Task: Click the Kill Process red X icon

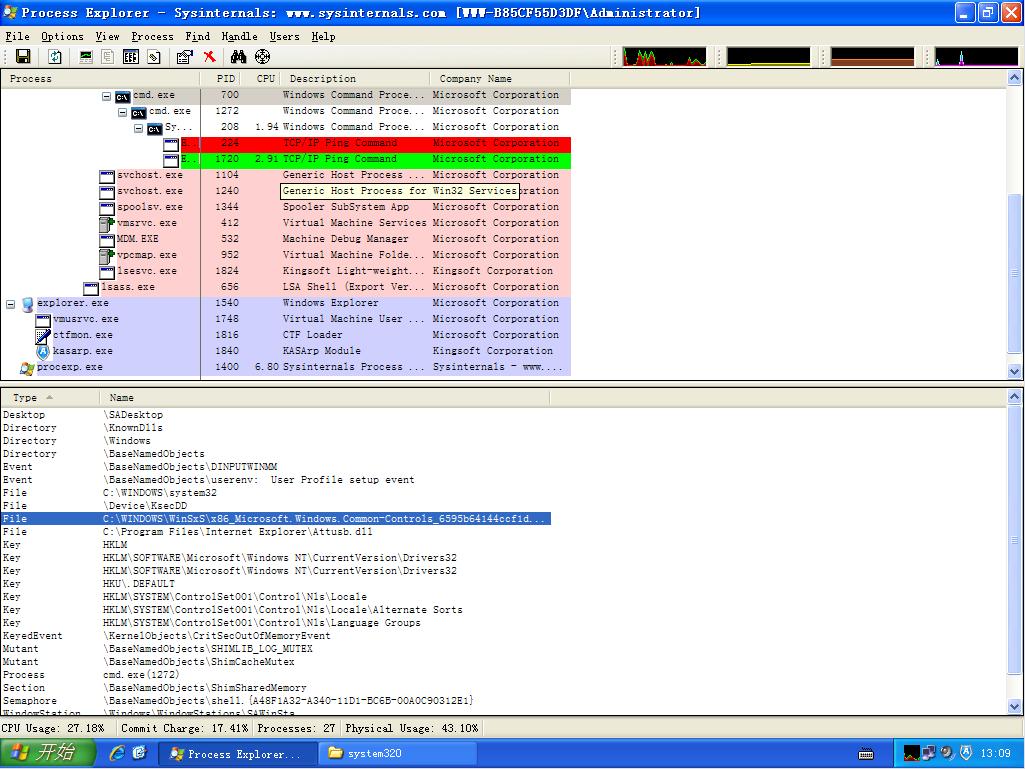Action: (209, 57)
